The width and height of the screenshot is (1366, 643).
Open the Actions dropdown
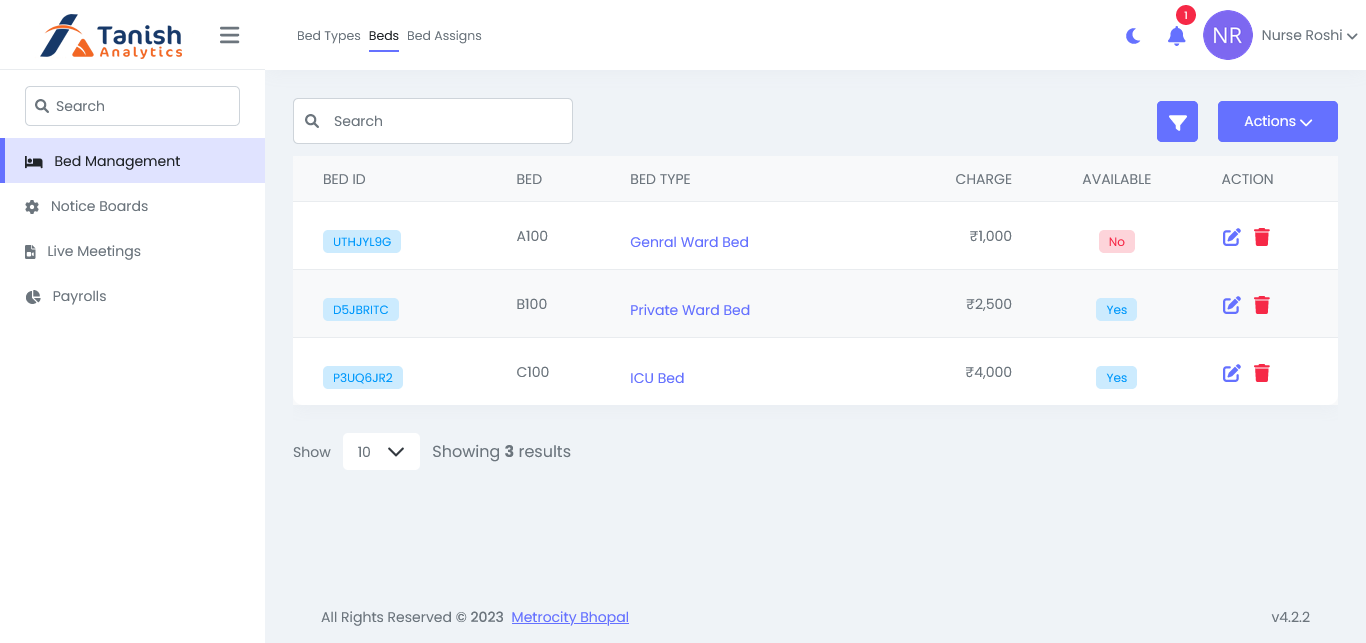tap(1277, 121)
